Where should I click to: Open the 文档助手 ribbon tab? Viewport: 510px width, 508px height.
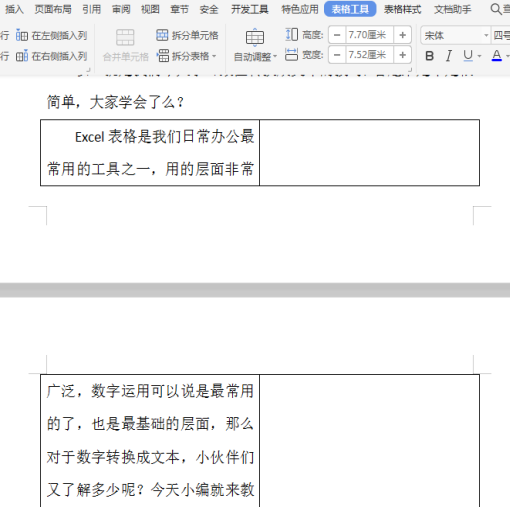pyautogui.click(x=453, y=9)
